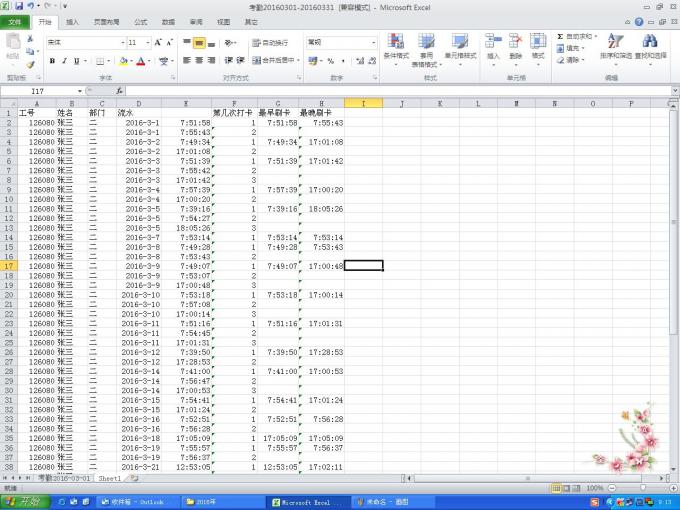Open the 2016年 folder taskbar button
Viewport: 680px width, 510px height.
(x=221, y=502)
